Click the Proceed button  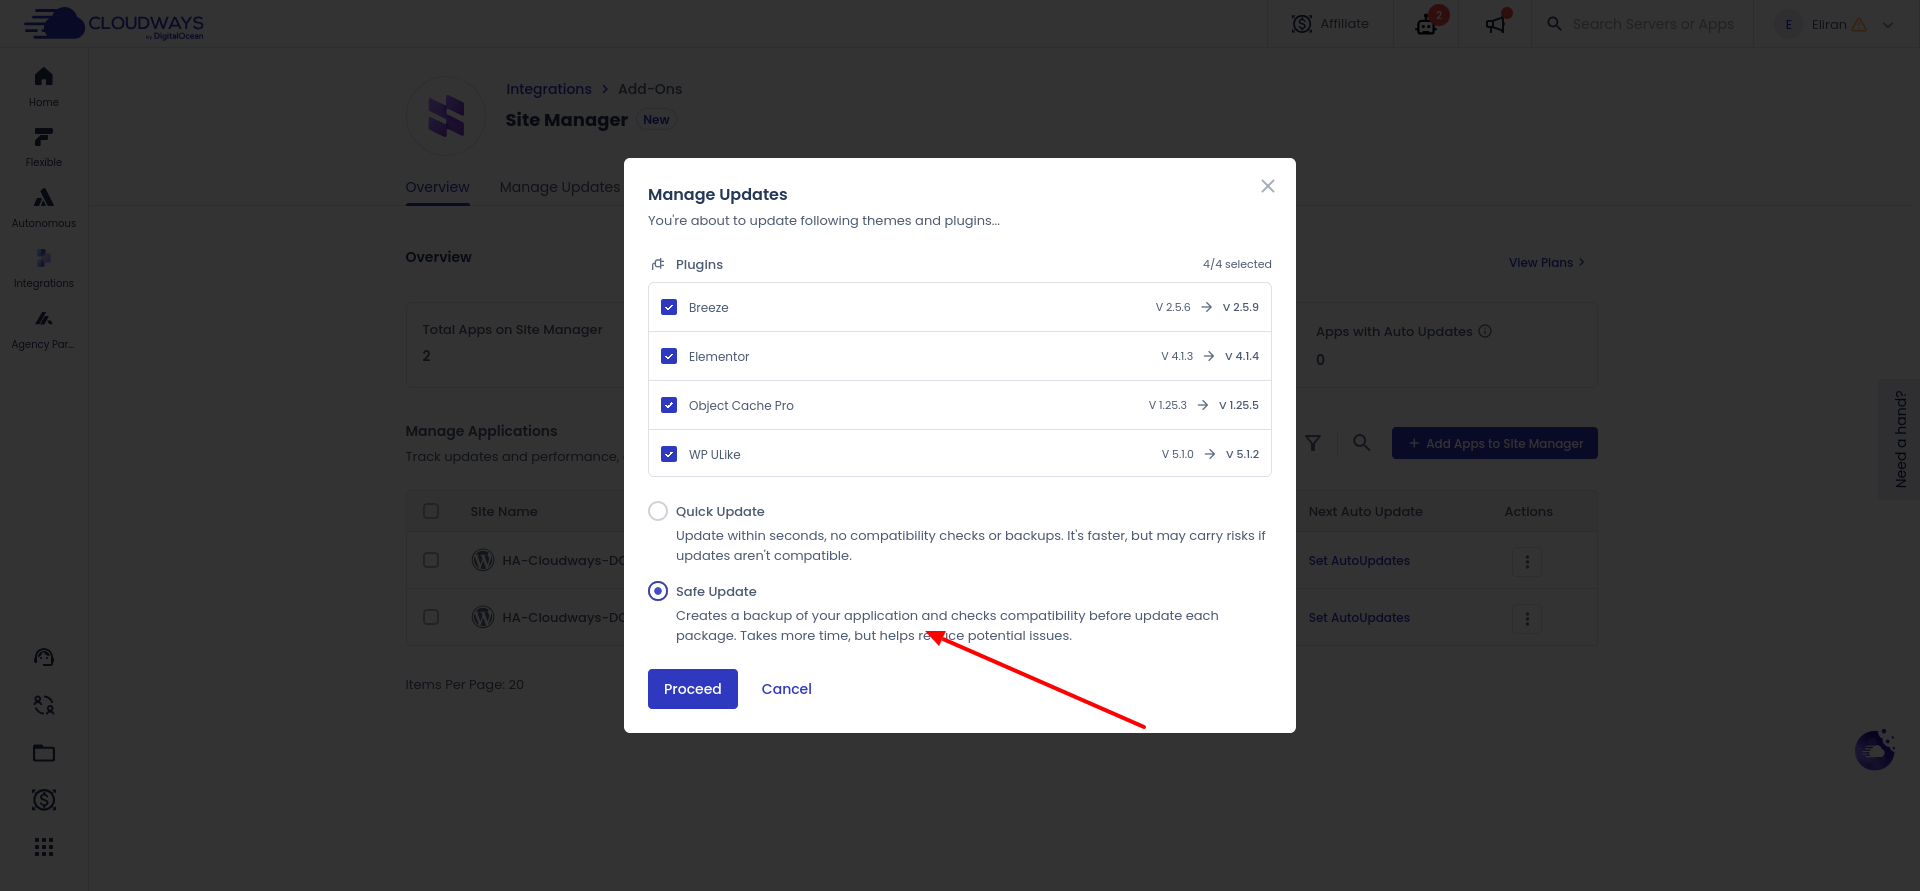[693, 689]
